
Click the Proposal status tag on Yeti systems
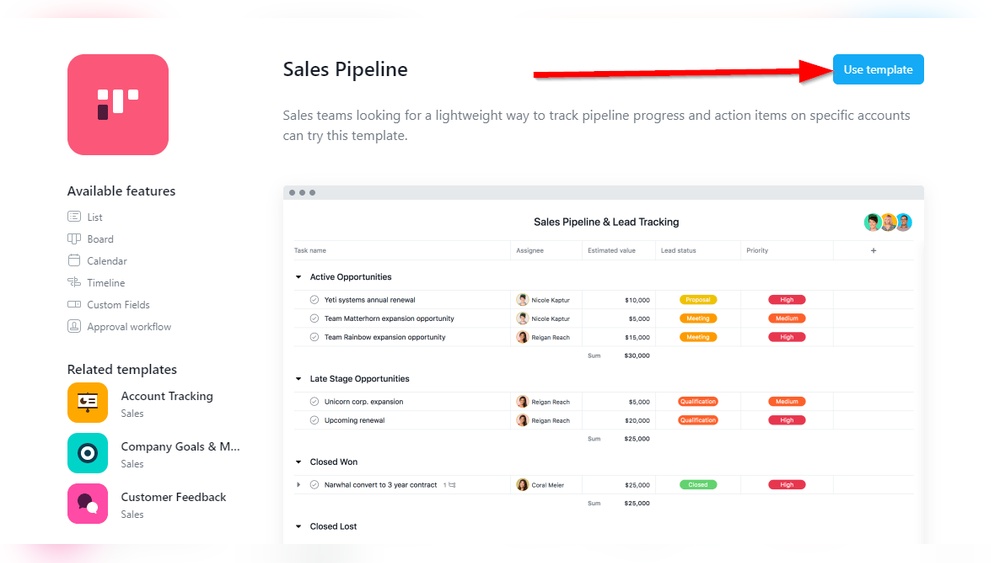pos(698,300)
